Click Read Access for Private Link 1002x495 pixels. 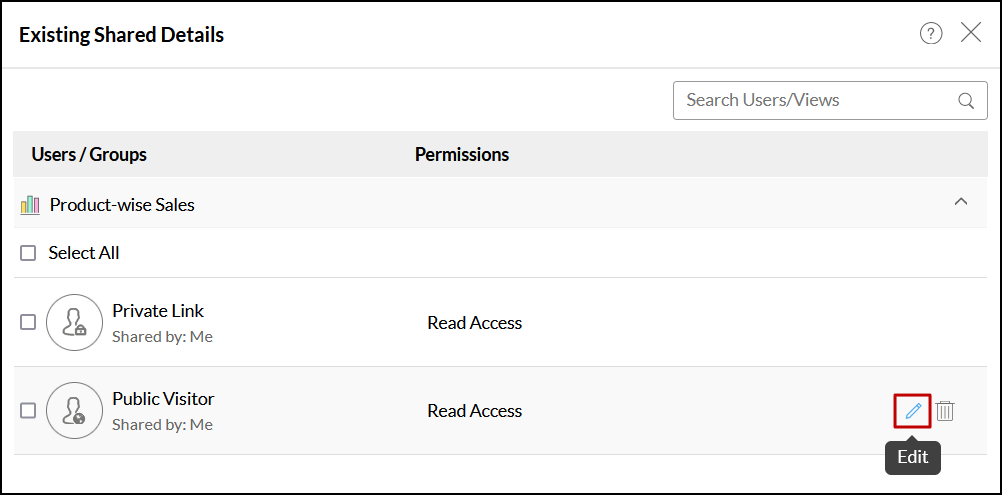pos(474,322)
